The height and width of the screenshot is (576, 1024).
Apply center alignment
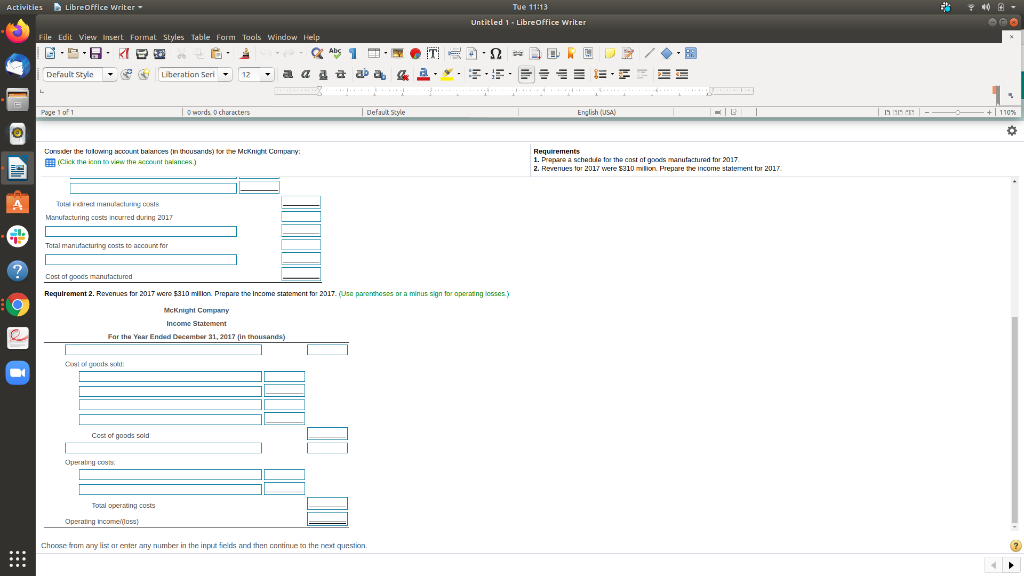[544, 73]
